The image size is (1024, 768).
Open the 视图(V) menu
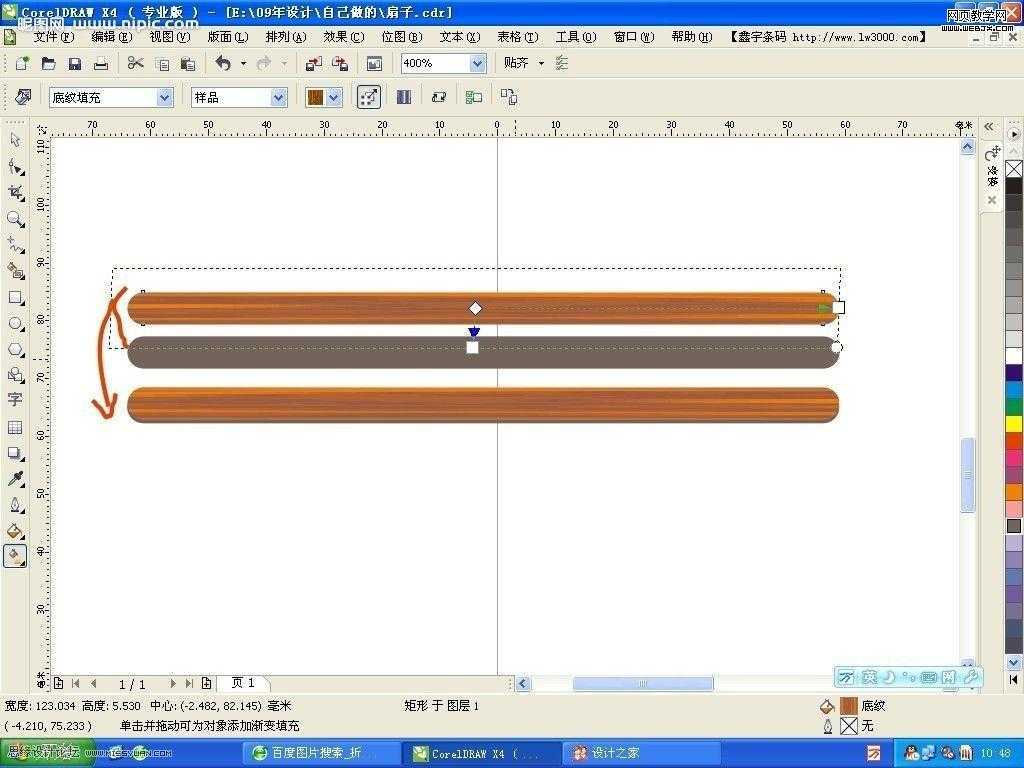click(170, 37)
